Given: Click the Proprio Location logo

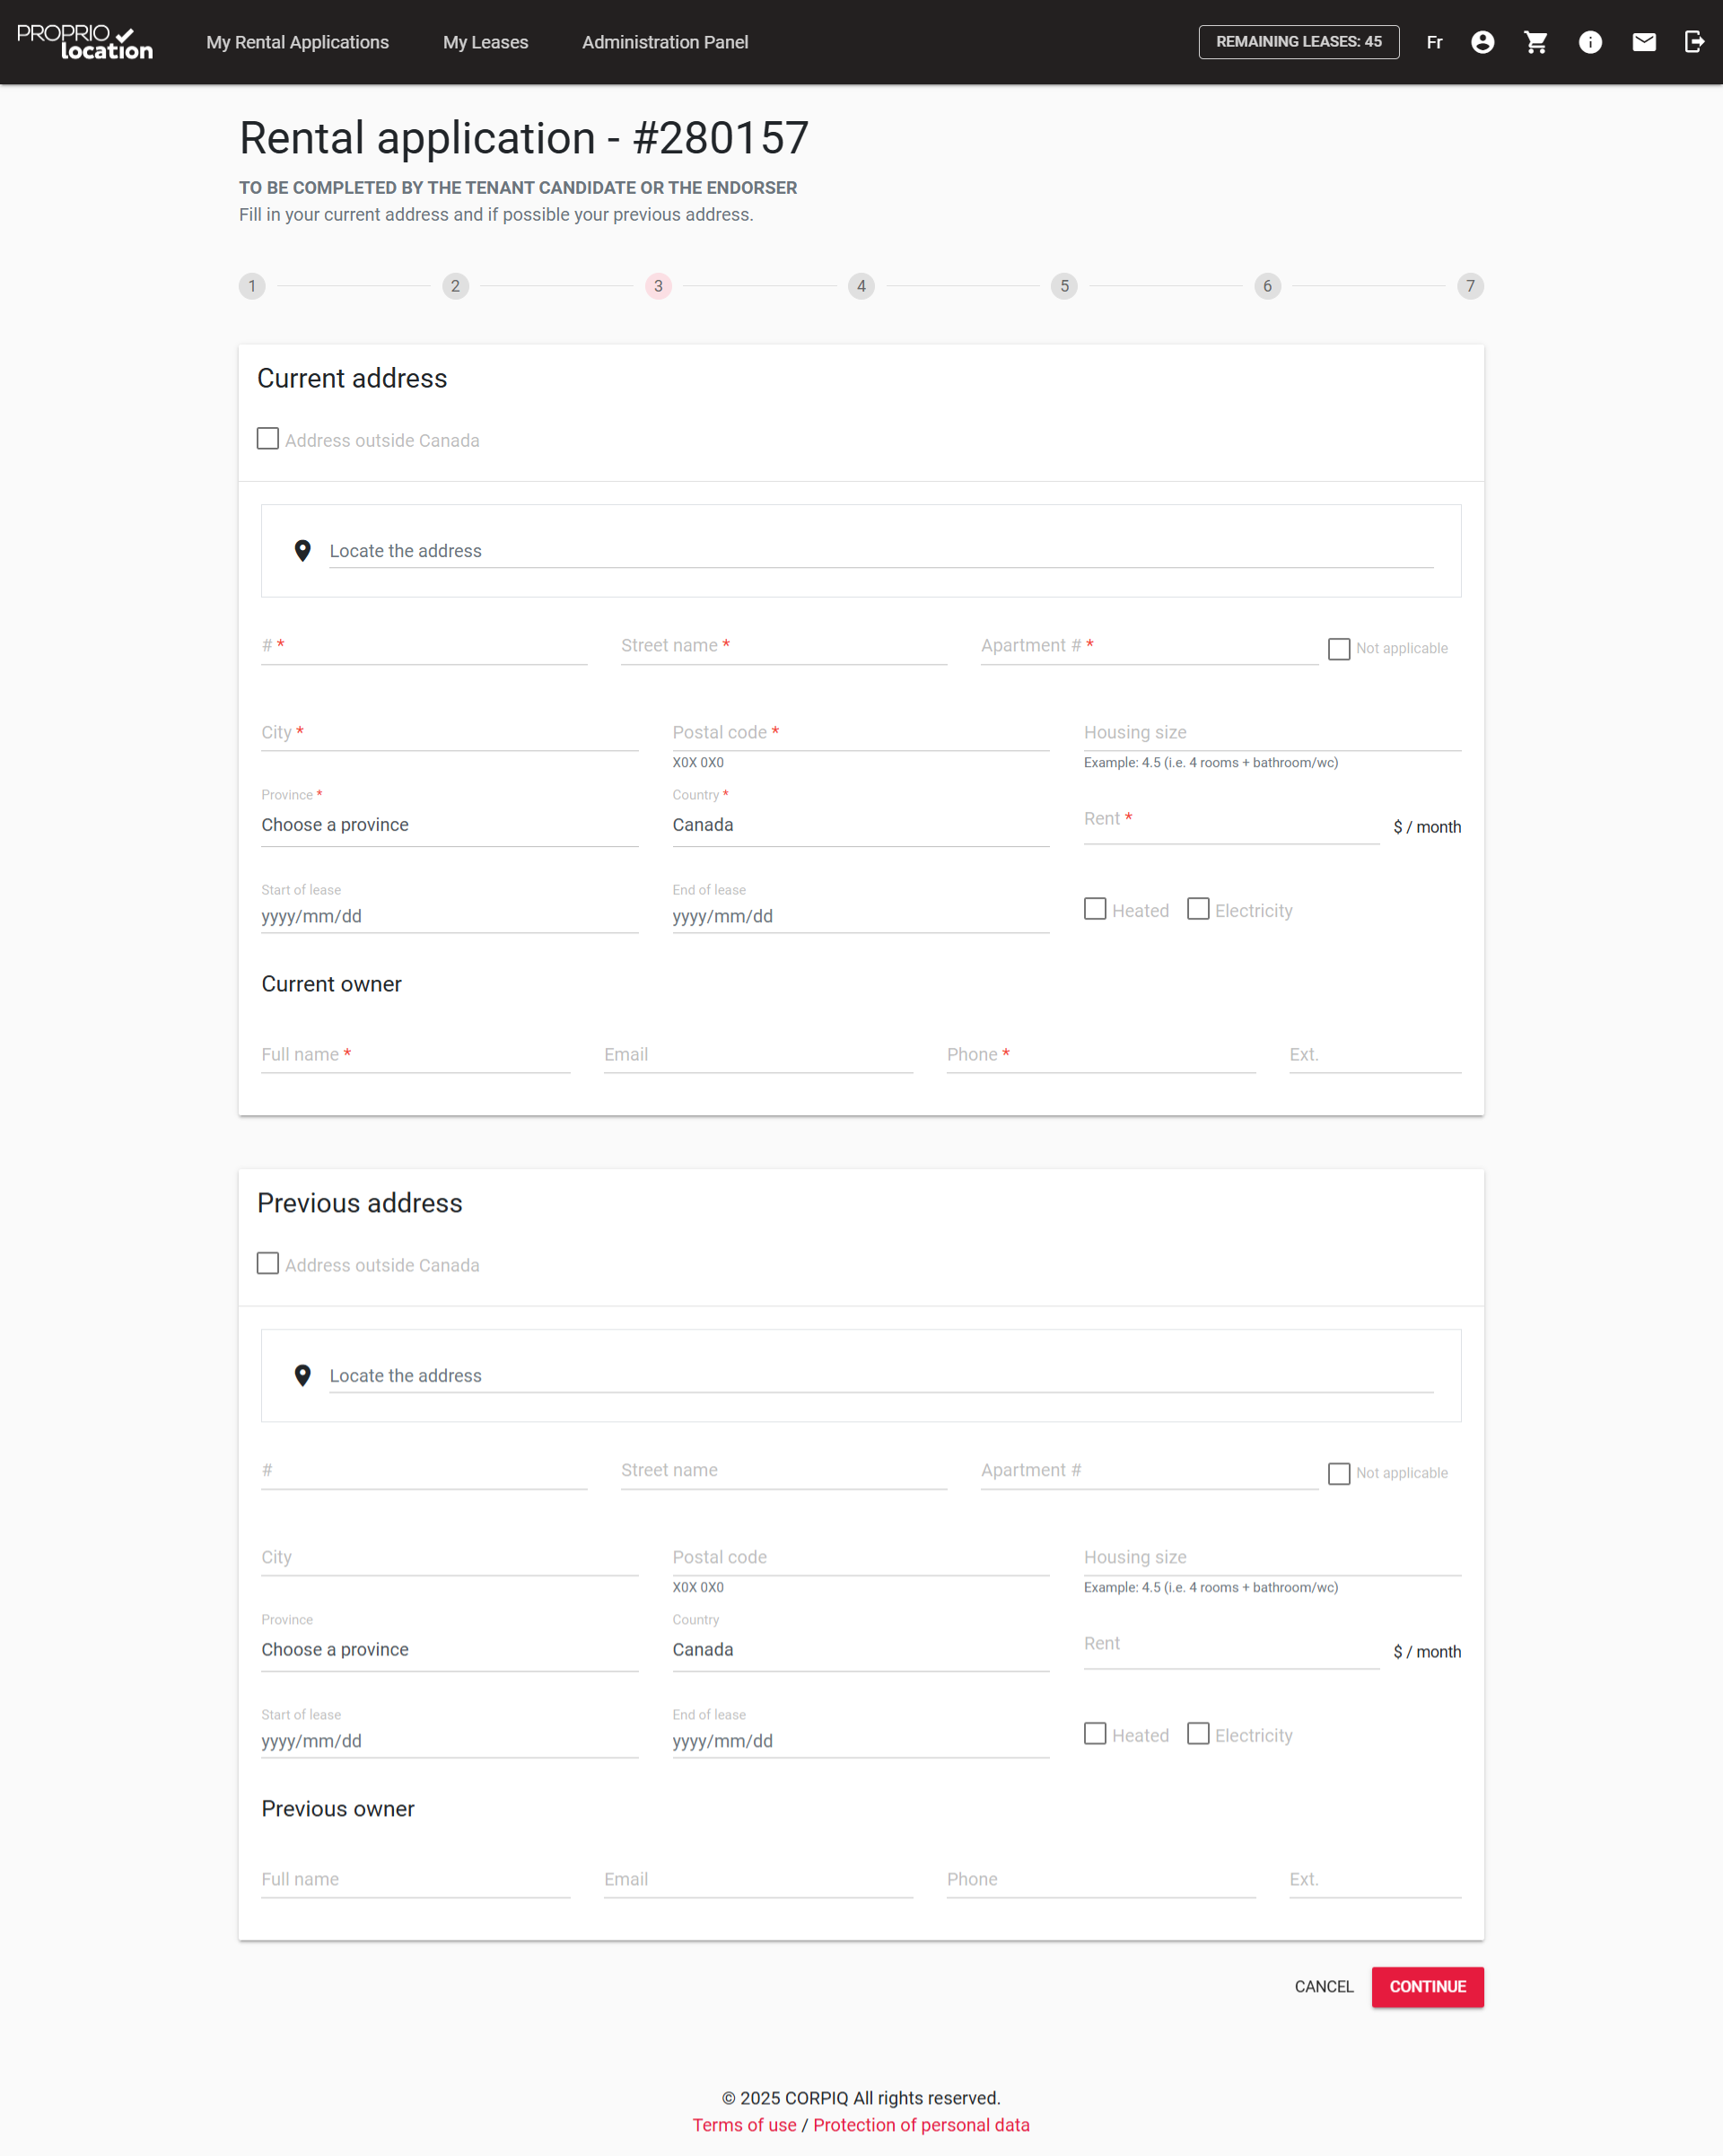Looking at the screenshot, I should tap(85, 42).
